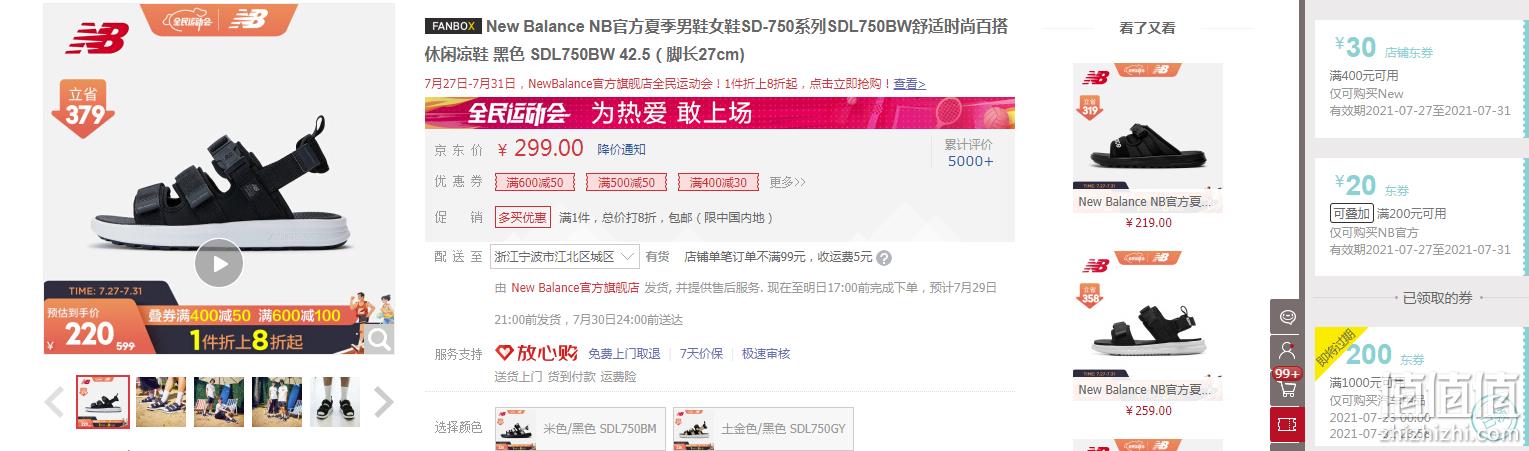Select the 土金色/黑色 SDL750GY color option
Image resolution: width=1529 pixels, height=451 pixels.
tap(763, 428)
